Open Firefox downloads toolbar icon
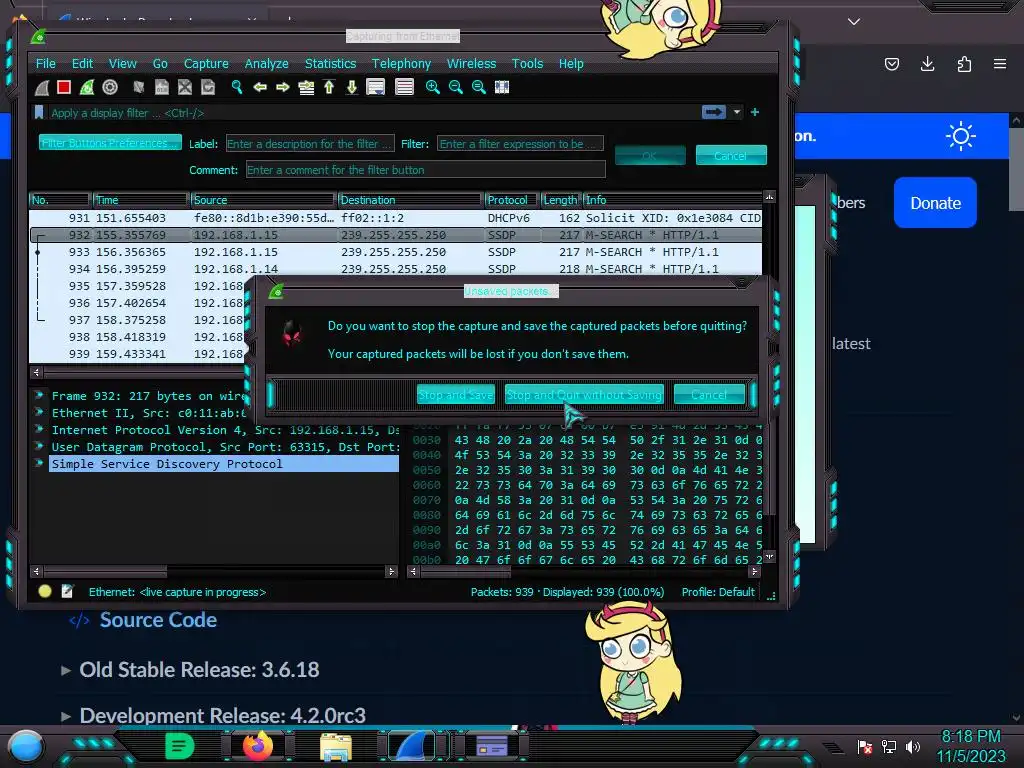This screenshot has width=1024, height=768. pyautogui.click(x=927, y=63)
